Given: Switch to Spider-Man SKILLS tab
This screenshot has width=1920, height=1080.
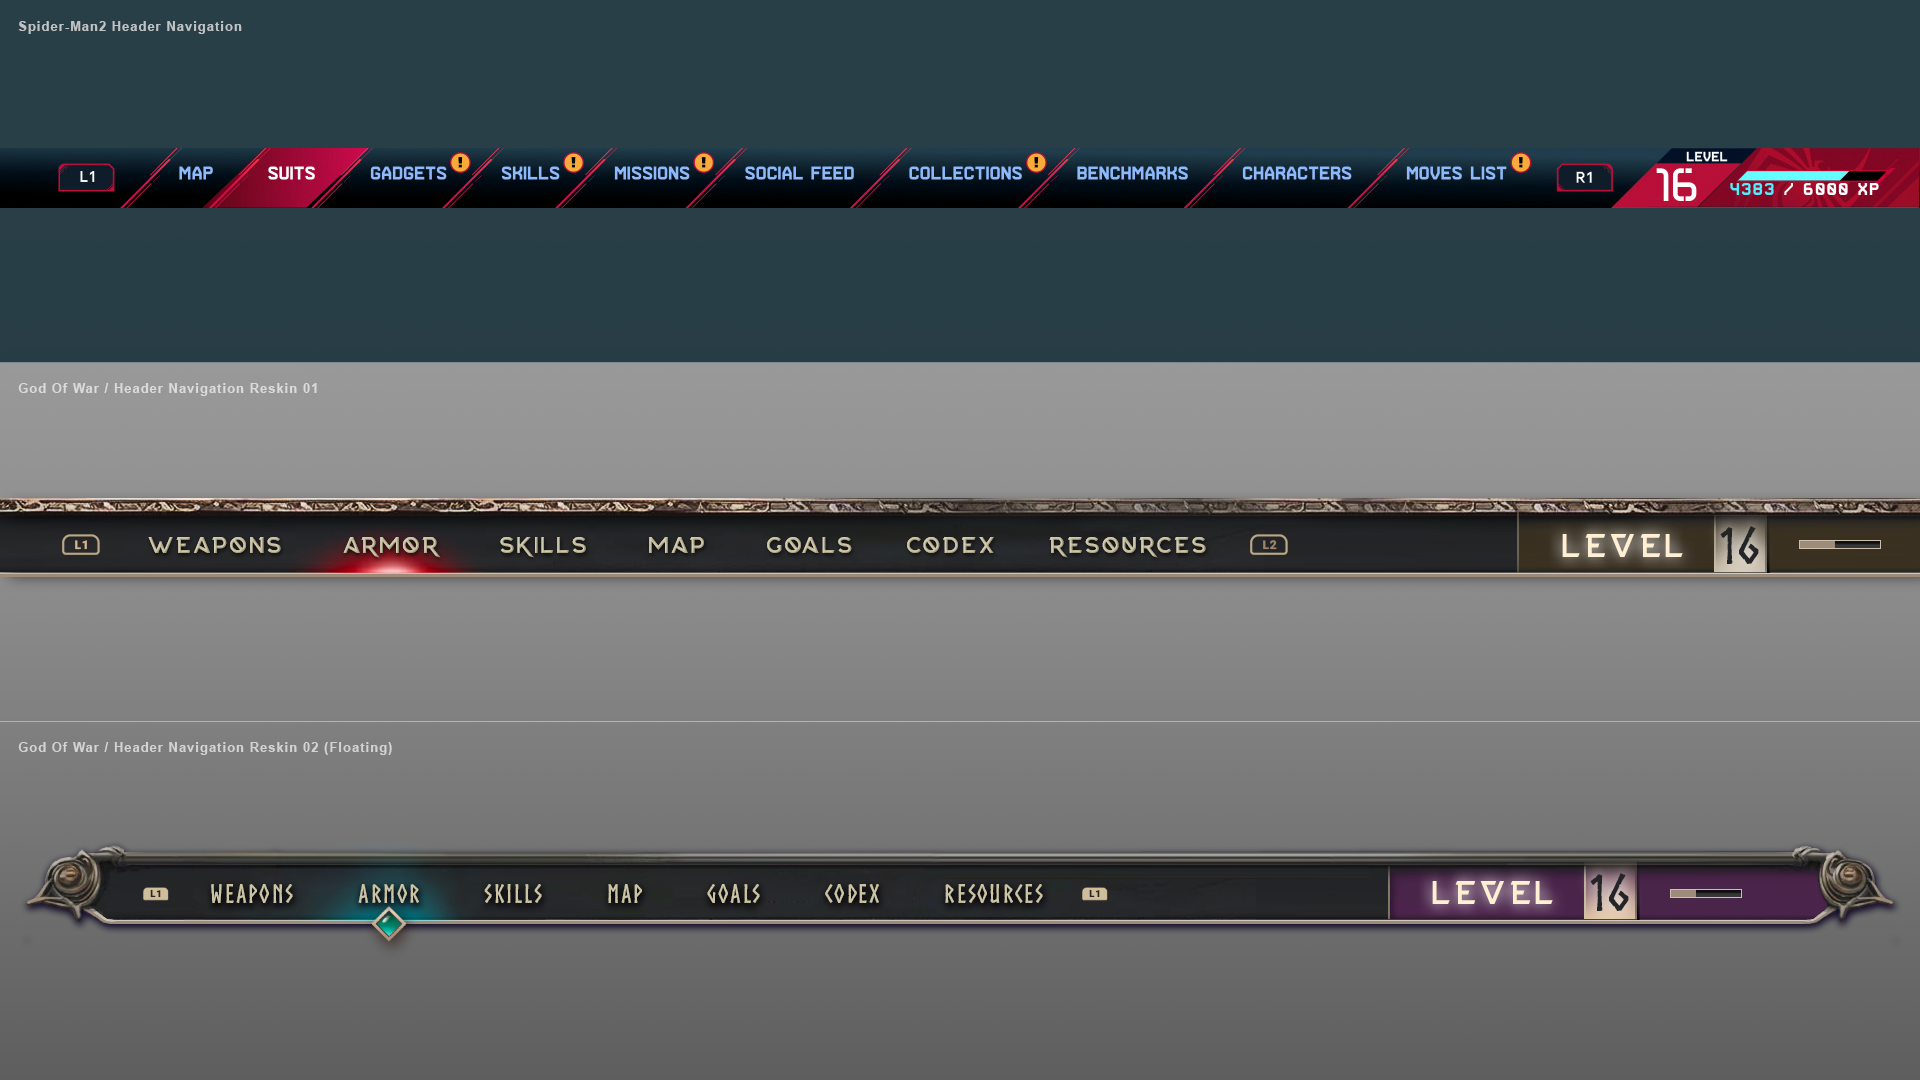Looking at the screenshot, I should coord(530,174).
